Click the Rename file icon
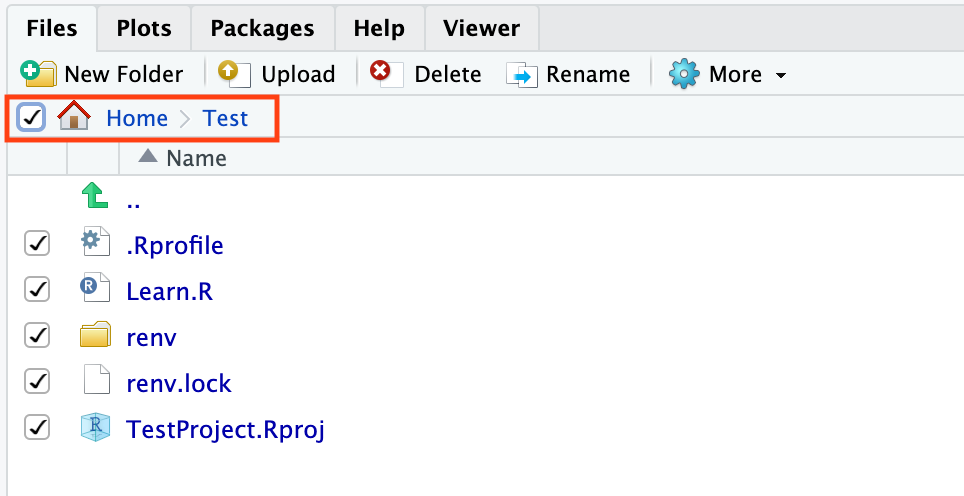 (522, 74)
